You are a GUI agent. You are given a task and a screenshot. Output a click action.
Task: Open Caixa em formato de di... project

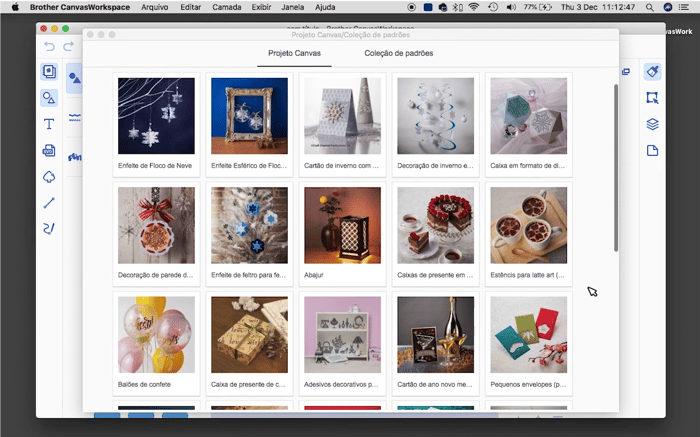tap(529, 125)
